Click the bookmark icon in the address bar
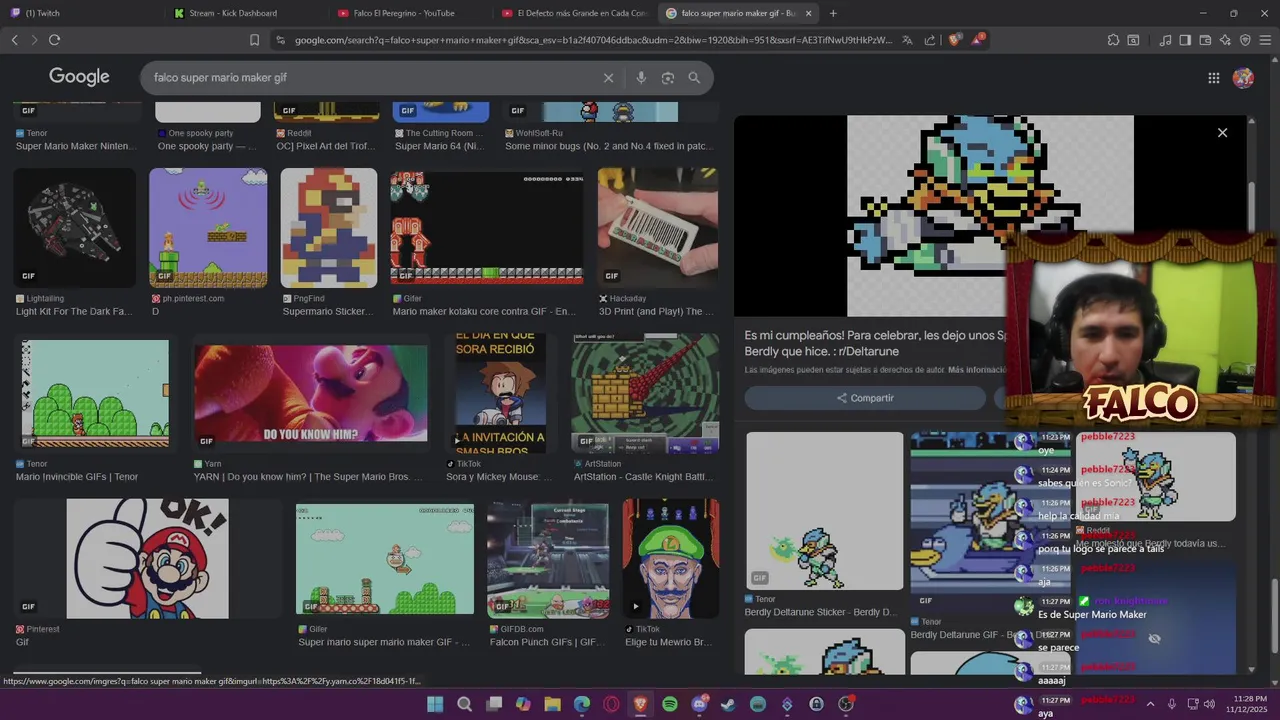This screenshot has height=720, width=1280. (254, 40)
